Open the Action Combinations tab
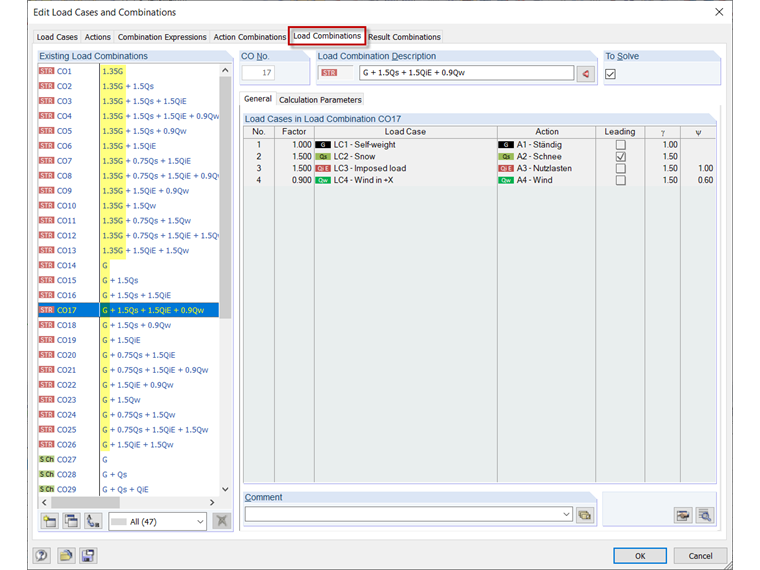The height and width of the screenshot is (570, 760). 250,37
